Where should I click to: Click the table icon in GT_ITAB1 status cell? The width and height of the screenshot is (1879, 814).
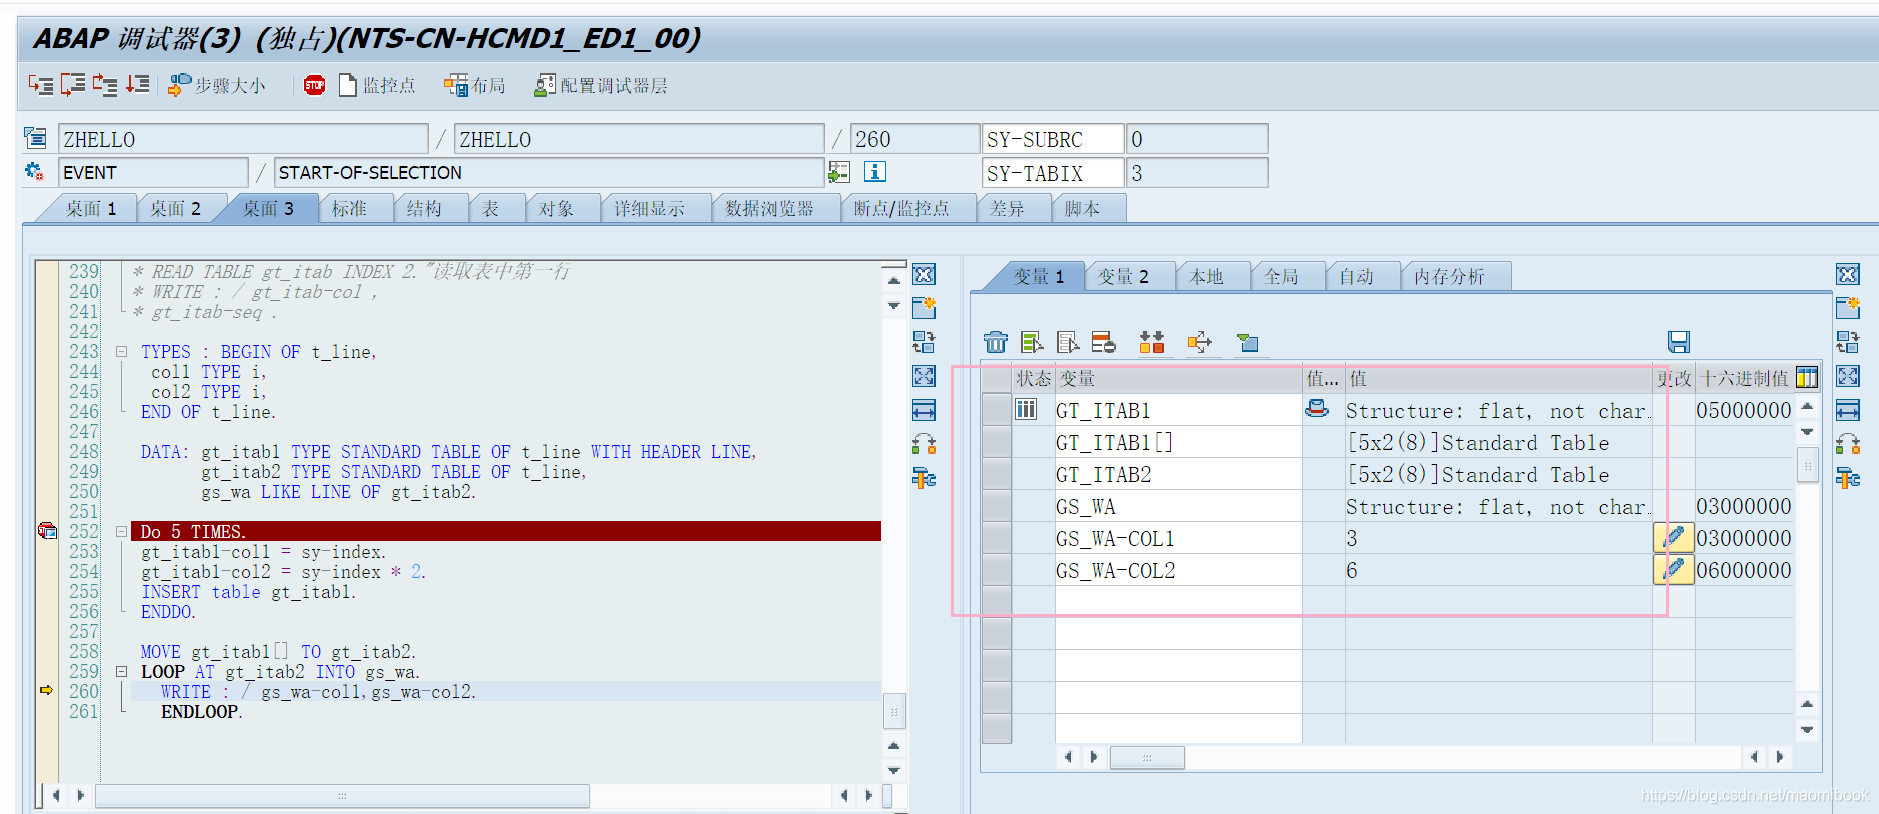point(1026,409)
